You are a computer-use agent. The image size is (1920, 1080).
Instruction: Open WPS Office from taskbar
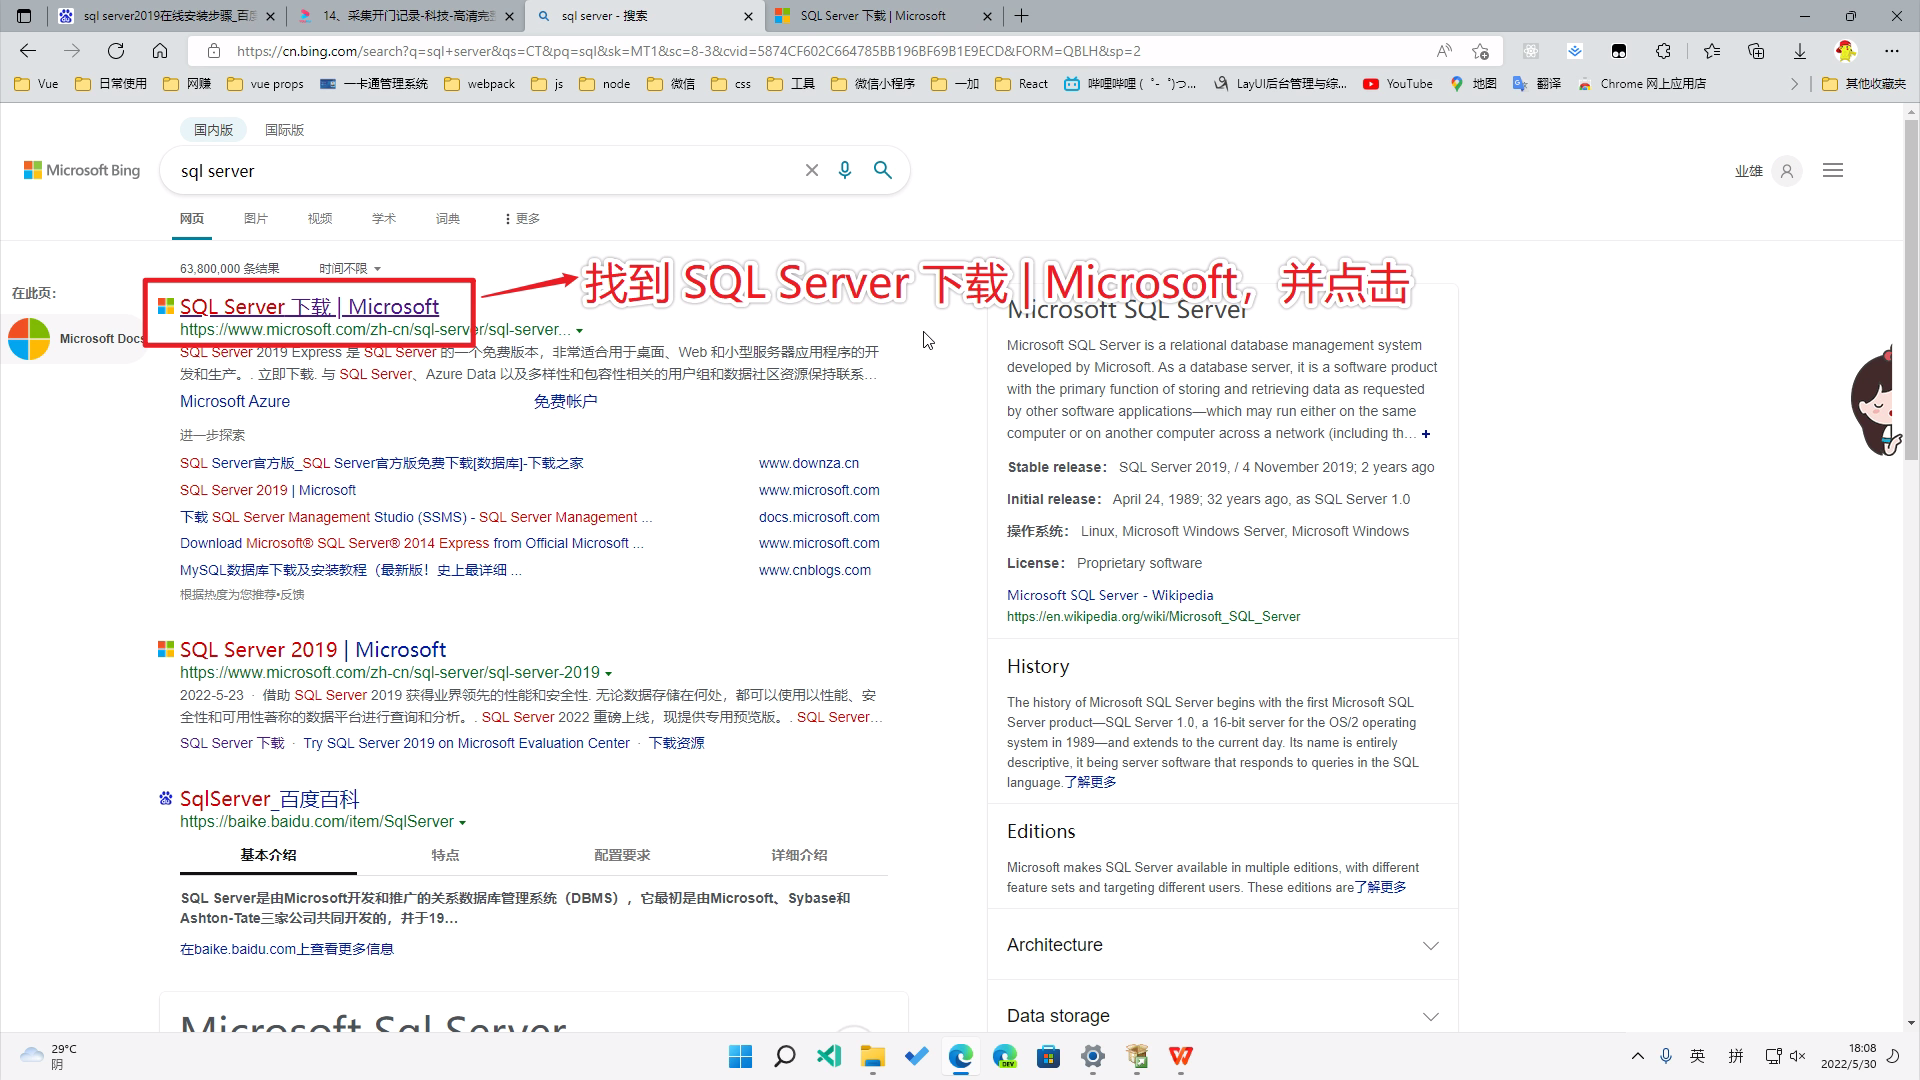tap(1181, 1056)
